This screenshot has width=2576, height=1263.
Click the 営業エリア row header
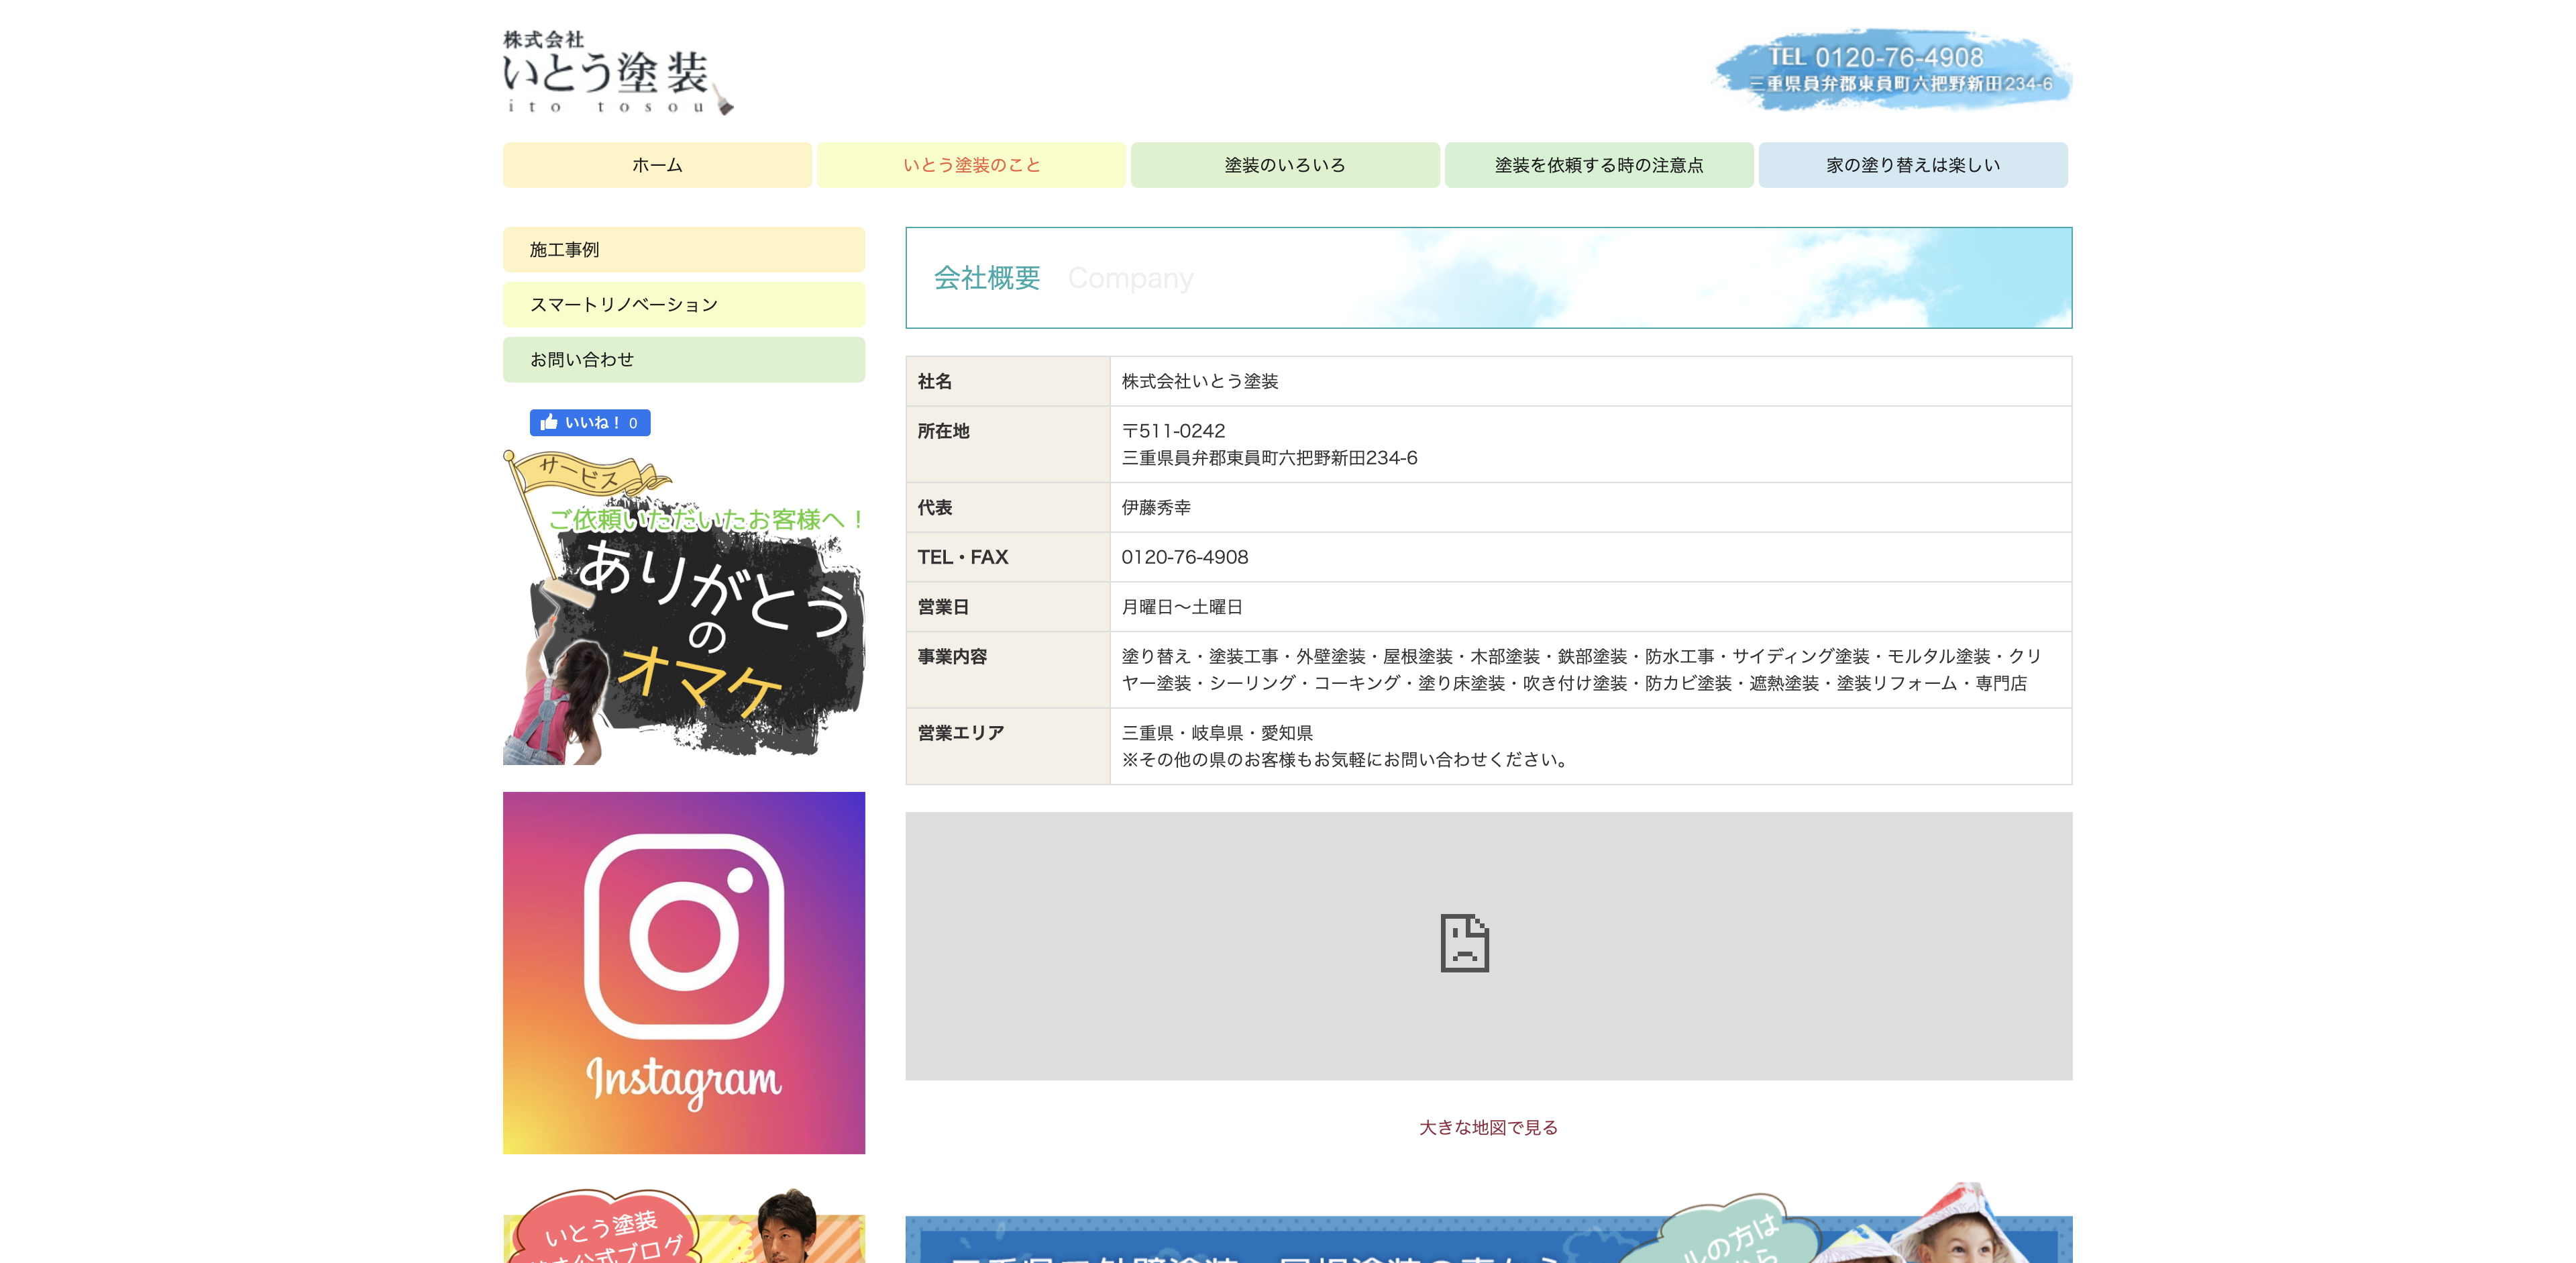coord(1008,746)
